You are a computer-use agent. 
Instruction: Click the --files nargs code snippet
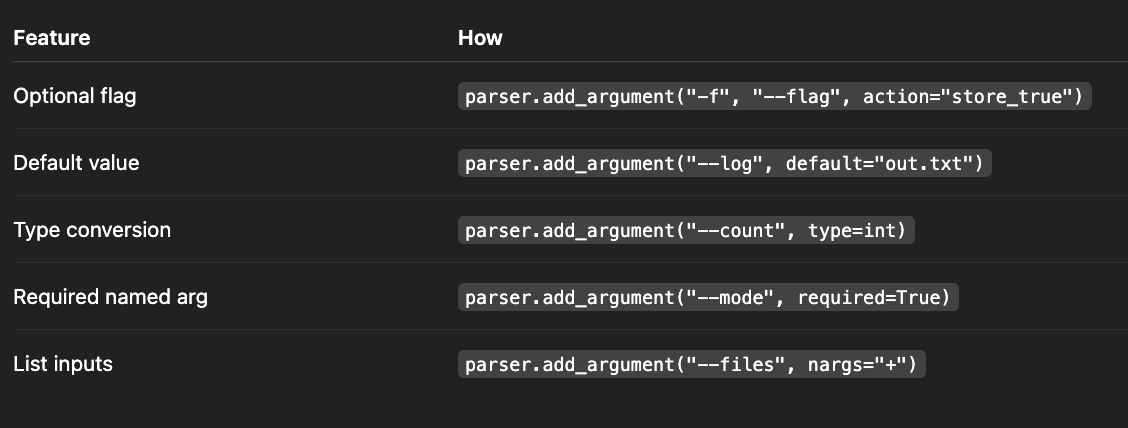pyautogui.click(x=691, y=364)
